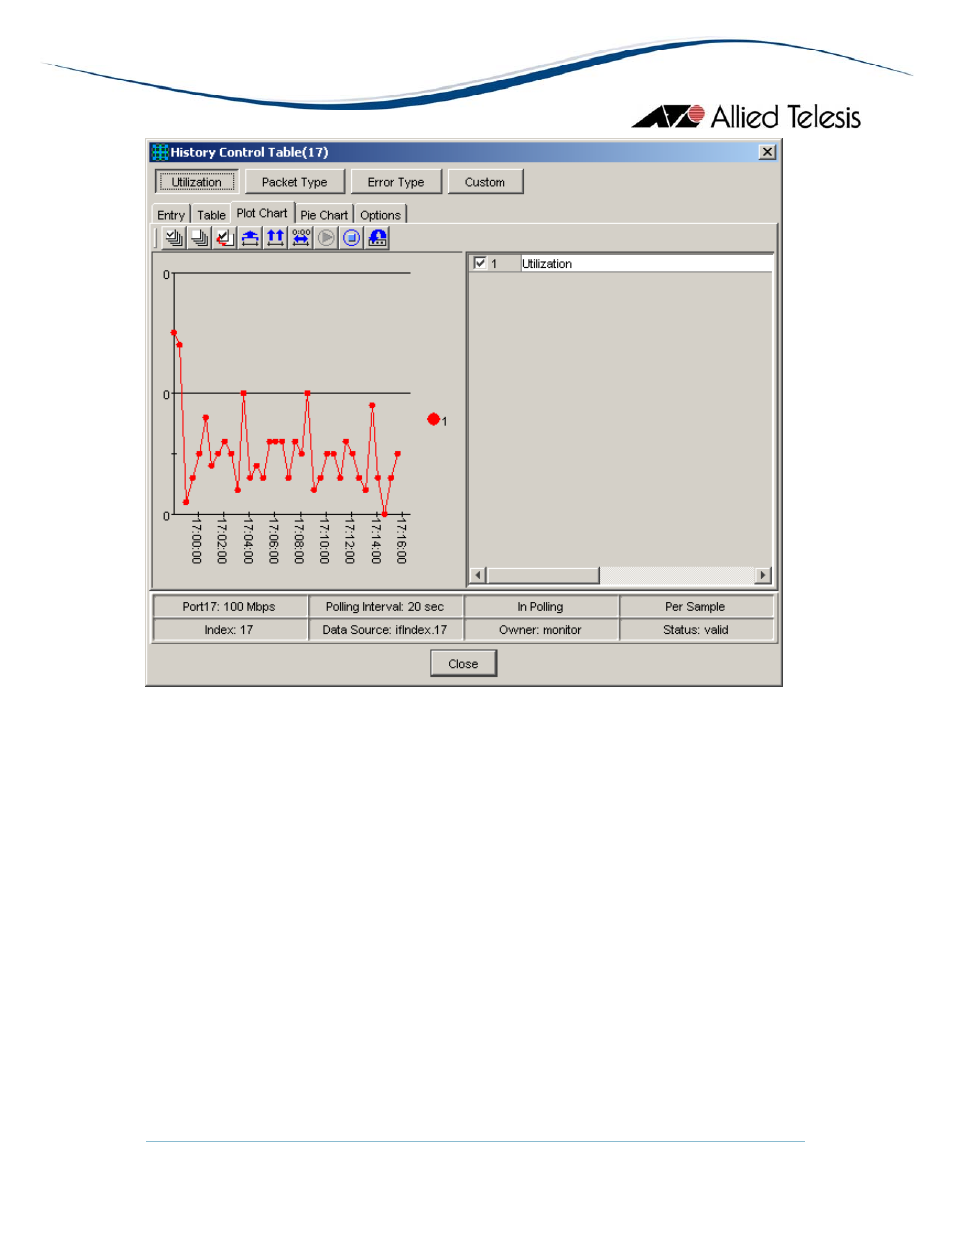Screen dimensions: 954x1235
Task: Click the blue stop polling icon
Action: (351, 238)
